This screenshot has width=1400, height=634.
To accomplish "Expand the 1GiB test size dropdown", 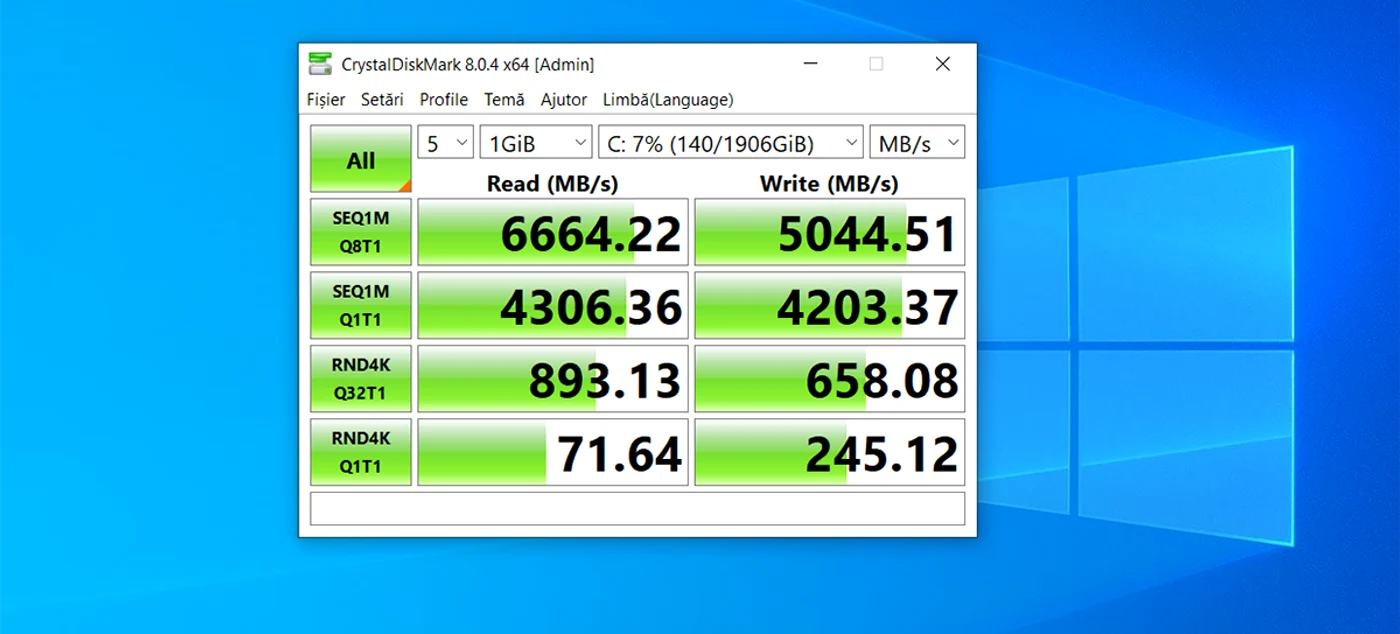I will [x=536, y=143].
